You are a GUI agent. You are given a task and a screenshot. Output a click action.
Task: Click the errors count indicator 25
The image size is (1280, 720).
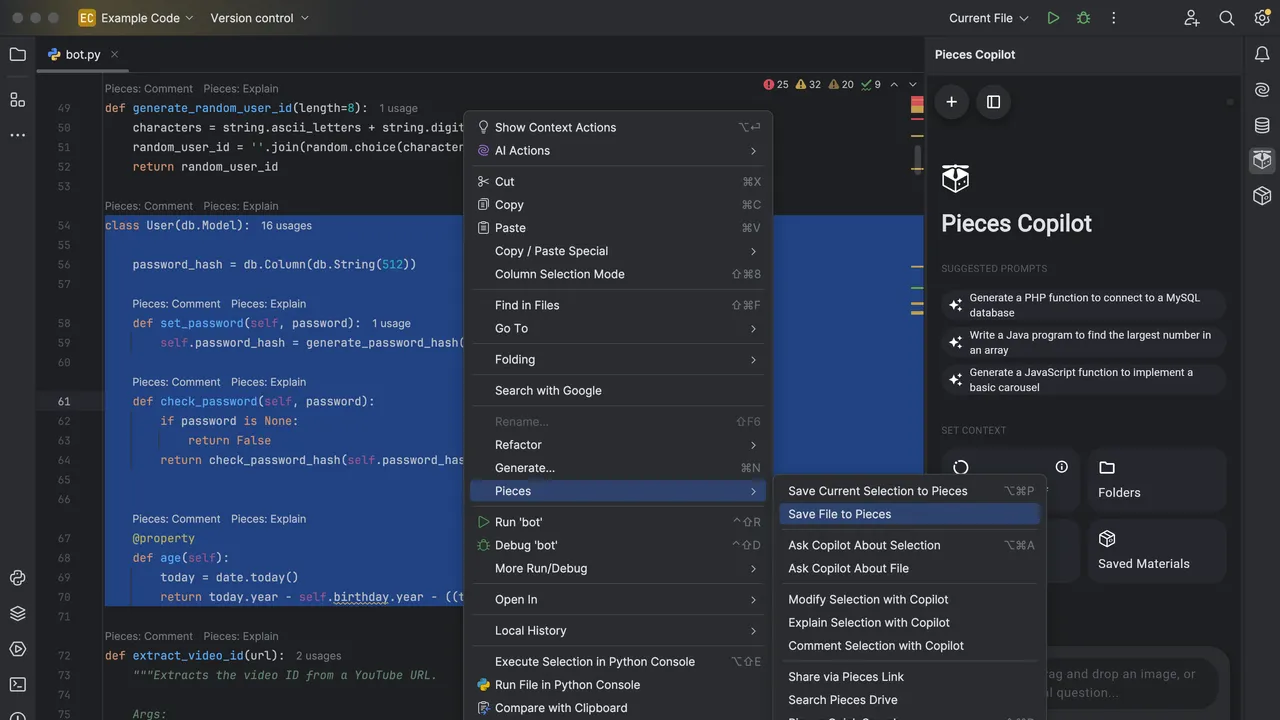[776, 85]
